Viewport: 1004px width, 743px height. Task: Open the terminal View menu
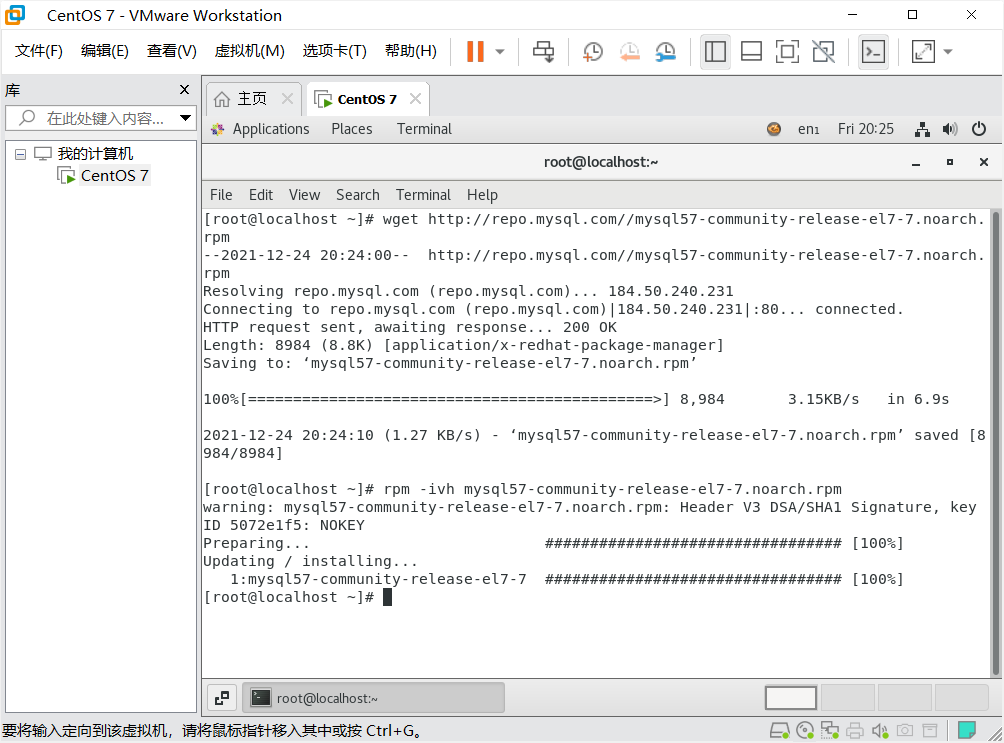(x=304, y=195)
